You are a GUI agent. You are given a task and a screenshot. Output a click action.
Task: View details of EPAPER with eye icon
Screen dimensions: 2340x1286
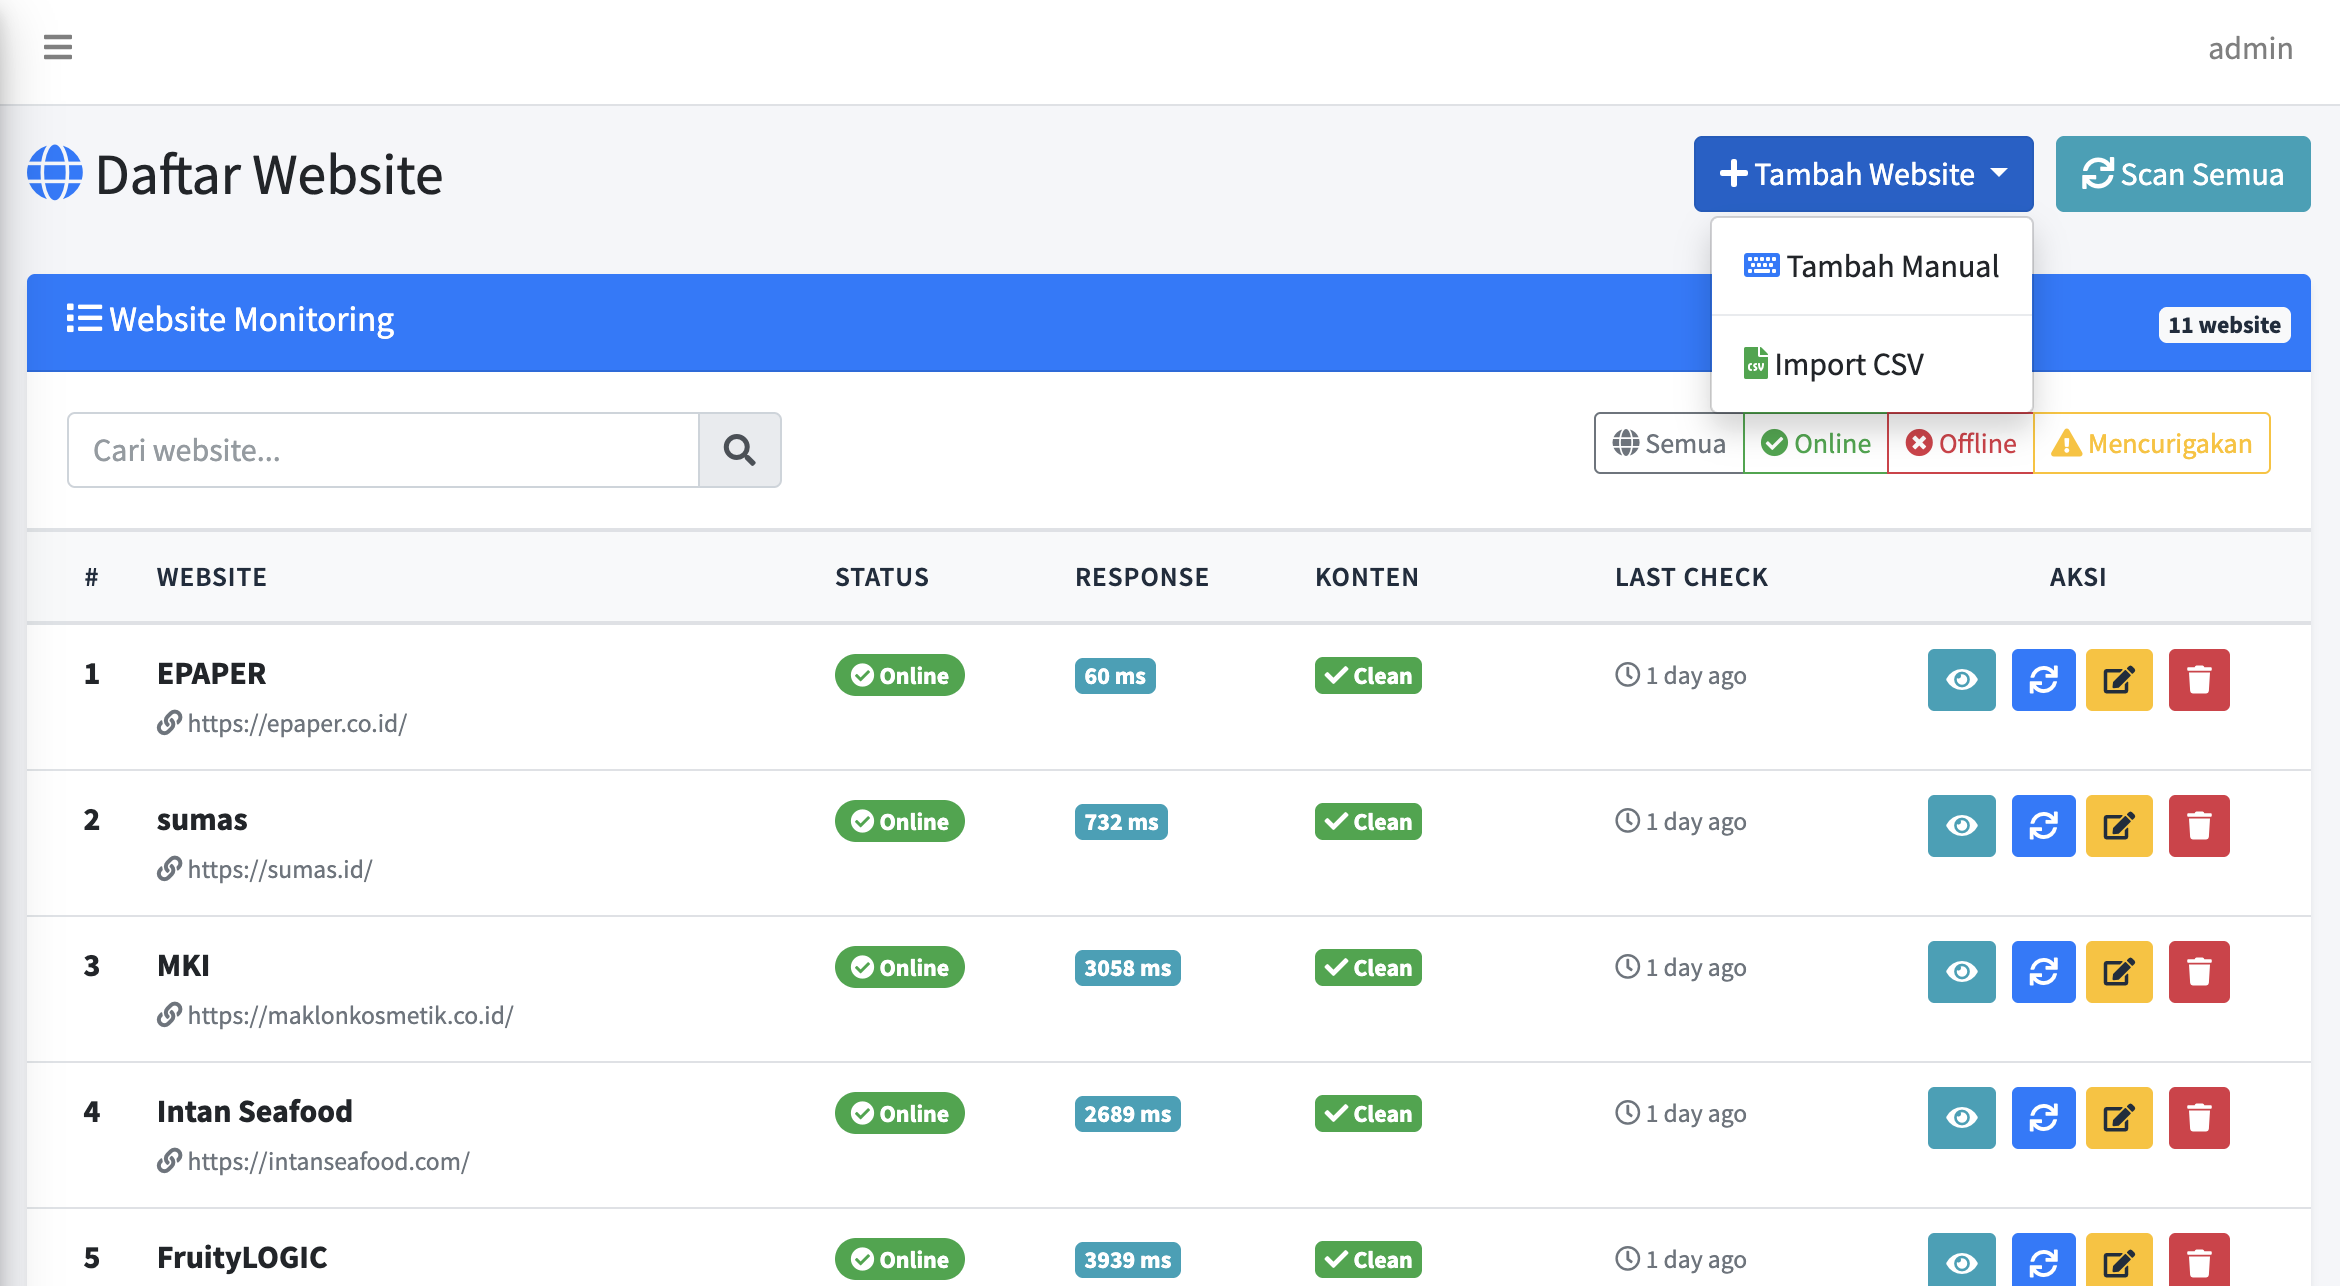[1961, 680]
